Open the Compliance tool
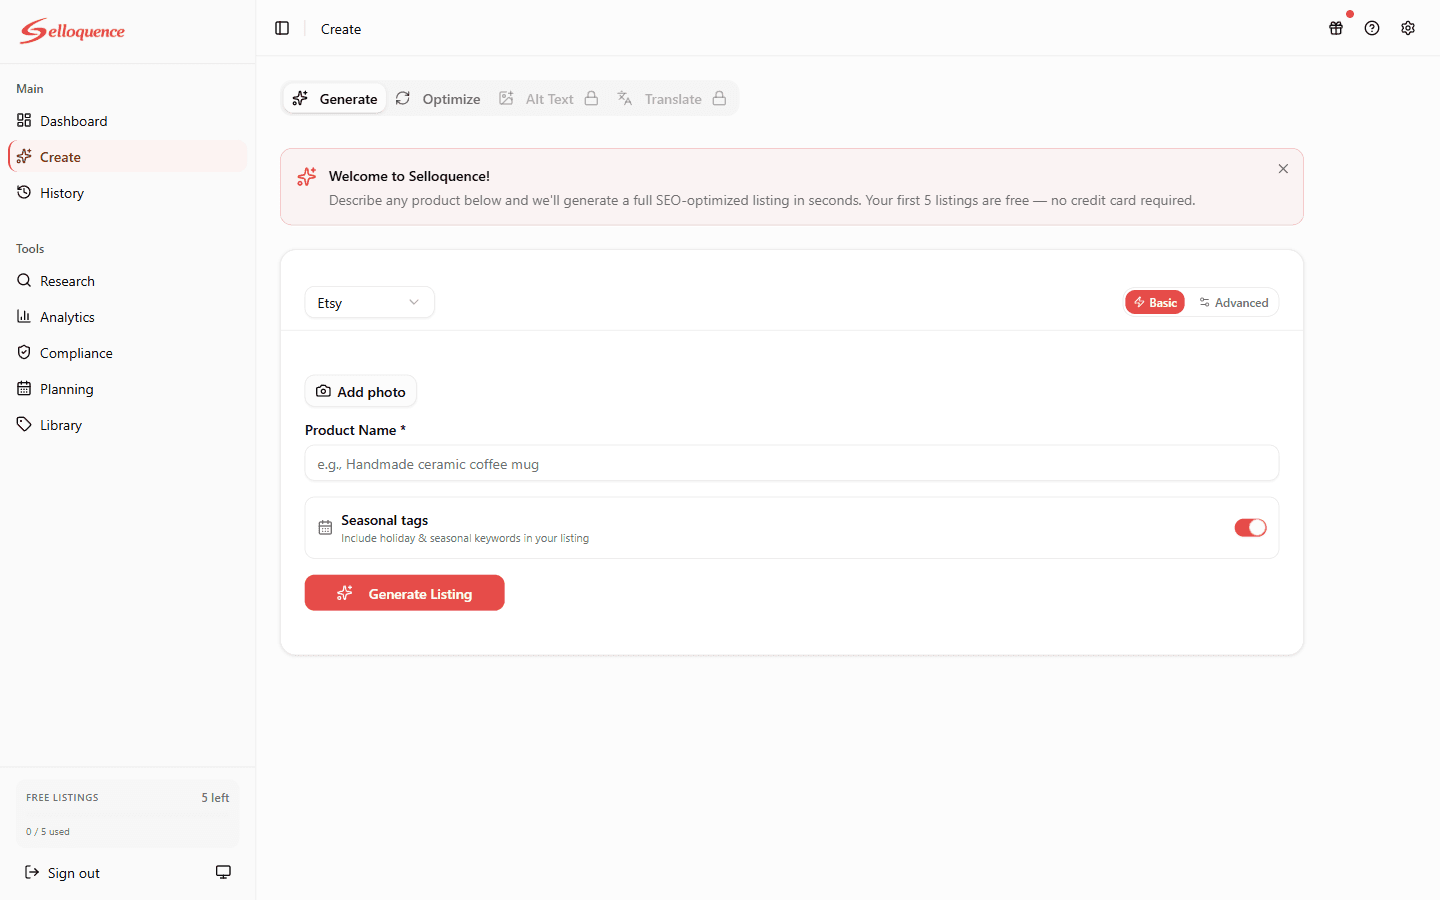The image size is (1440, 900). [x=74, y=353]
